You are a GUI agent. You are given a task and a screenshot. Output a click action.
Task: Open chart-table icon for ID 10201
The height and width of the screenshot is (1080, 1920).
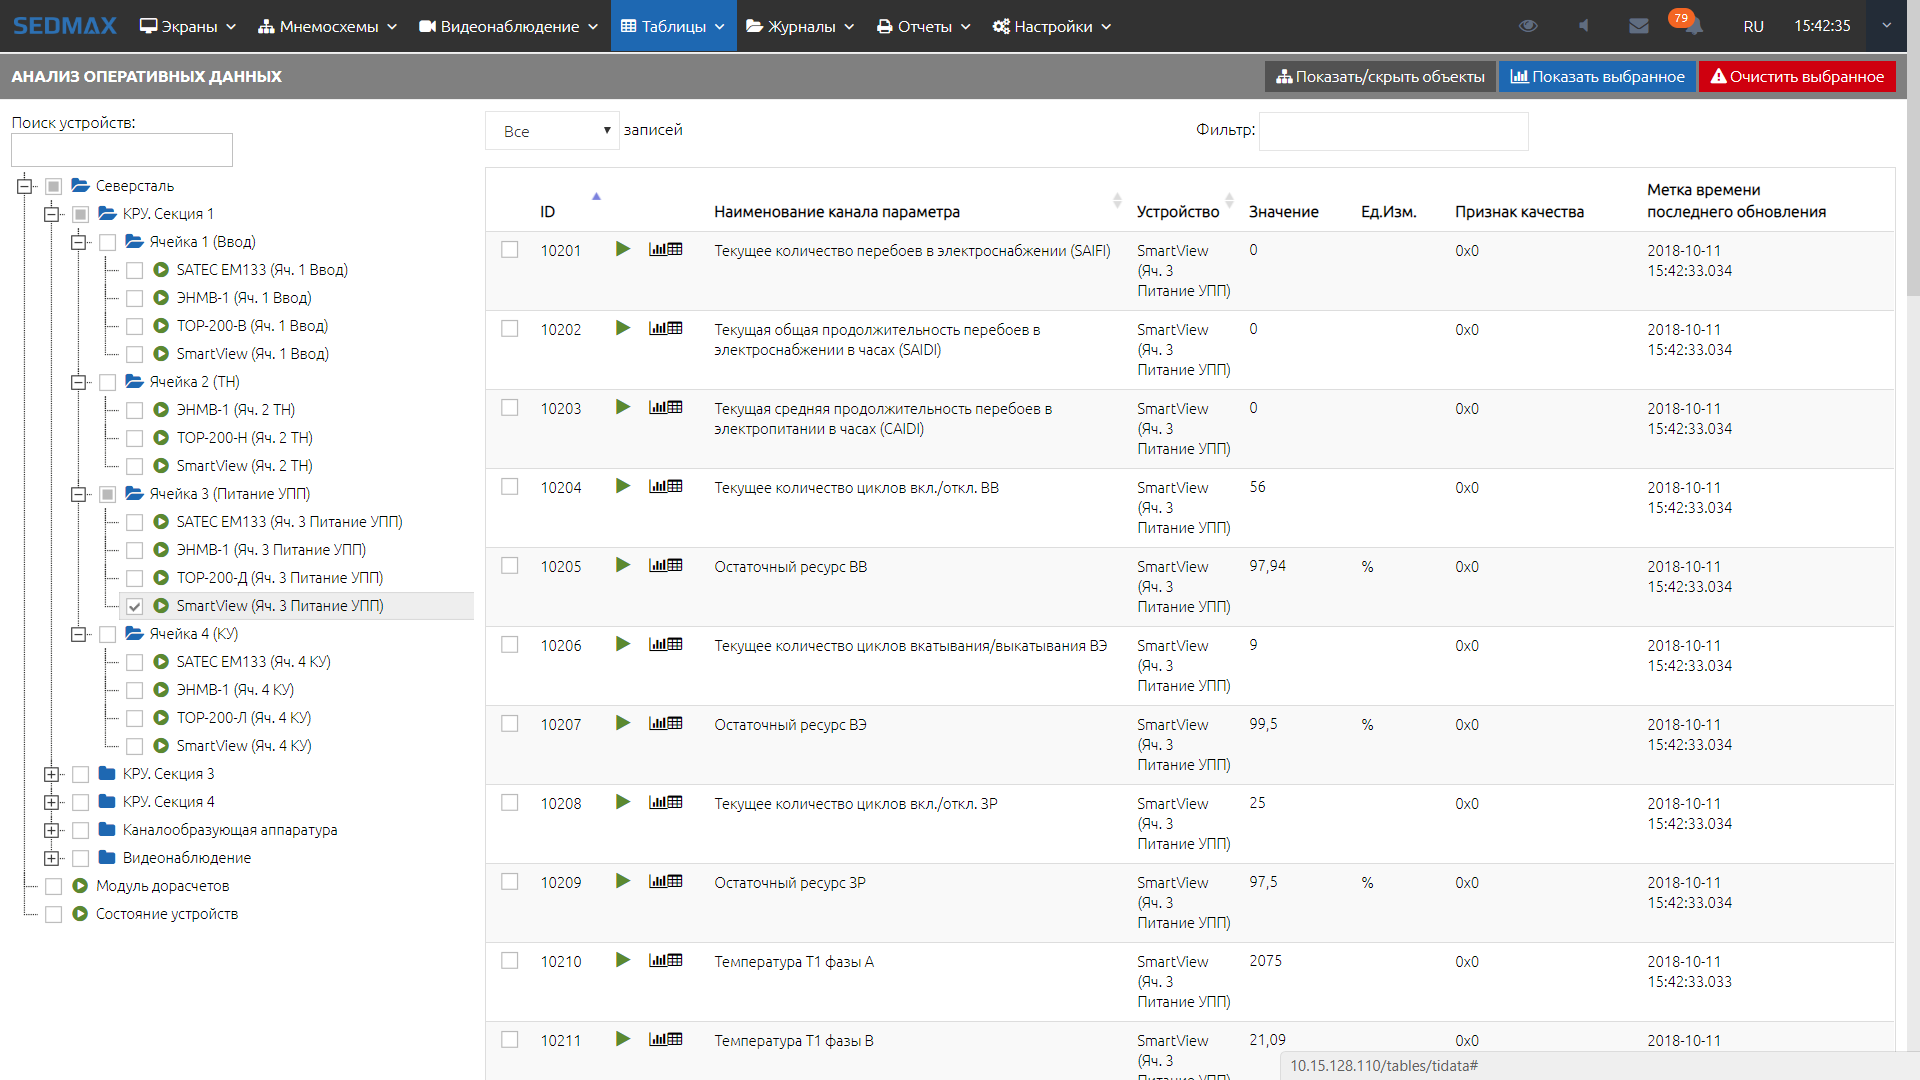click(x=665, y=249)
